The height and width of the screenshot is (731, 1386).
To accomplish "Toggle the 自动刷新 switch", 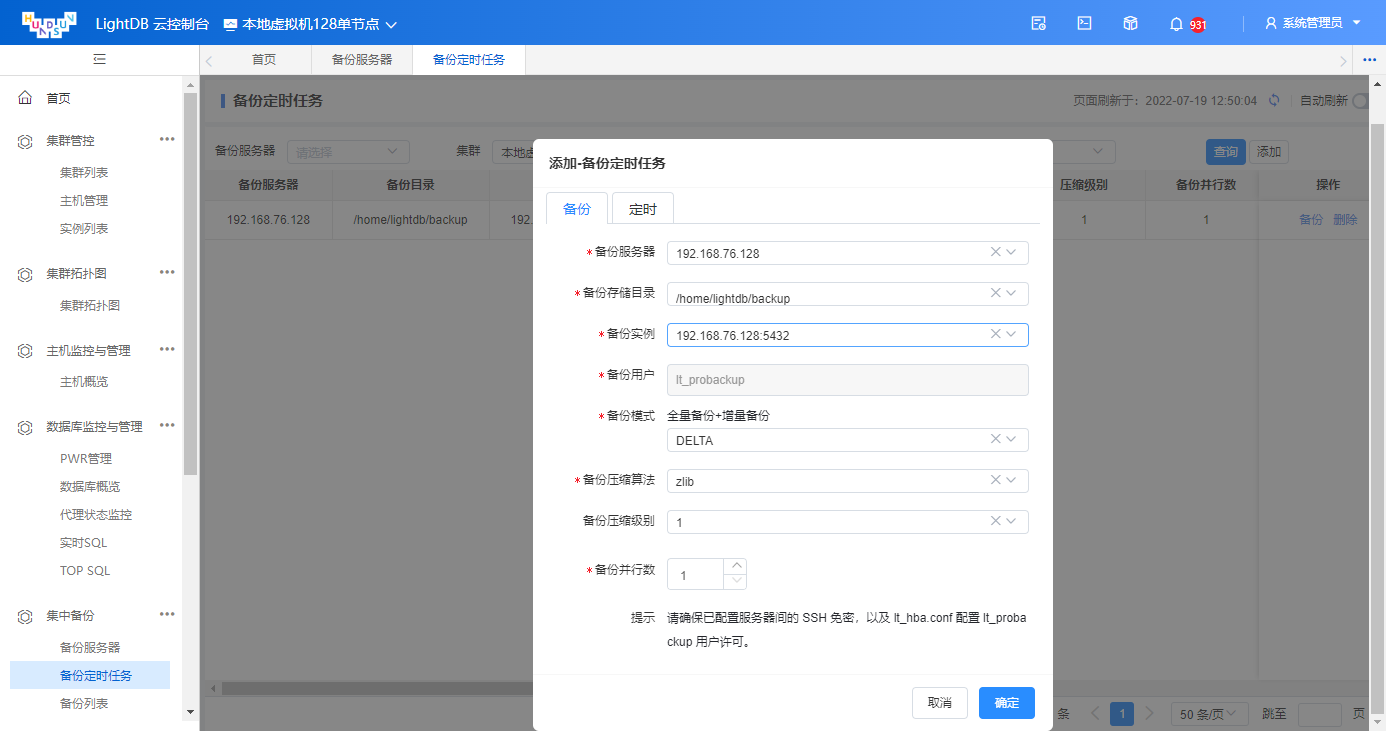I will (1360, 101).
